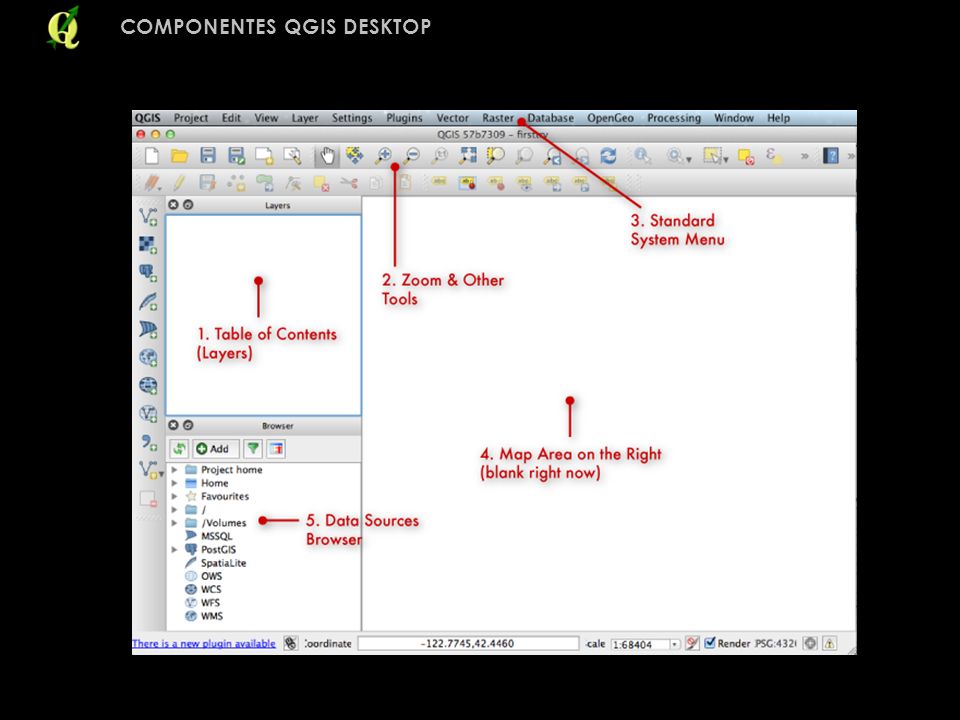Click the Add Delimited Text Layer comma icon
Screen dimensions: 960x720
pos(148,442)
